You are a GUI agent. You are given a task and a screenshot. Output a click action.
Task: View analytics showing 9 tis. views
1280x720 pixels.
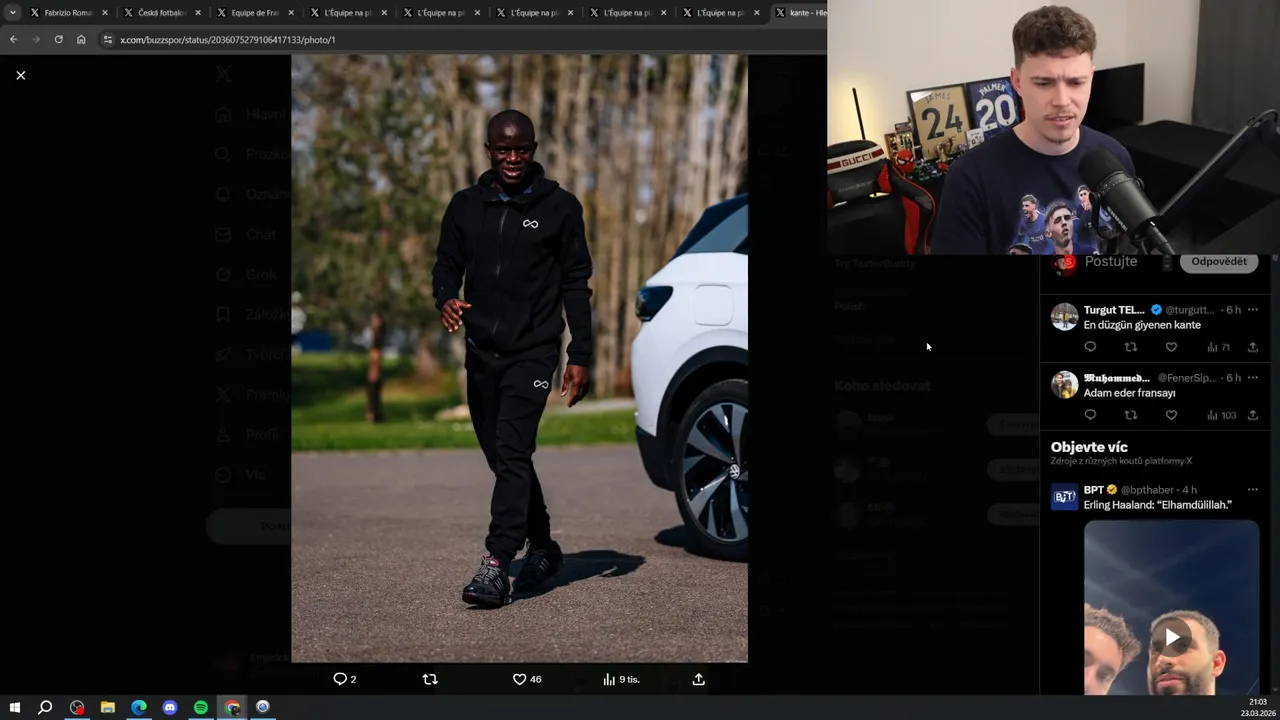[x=621, y=679]
